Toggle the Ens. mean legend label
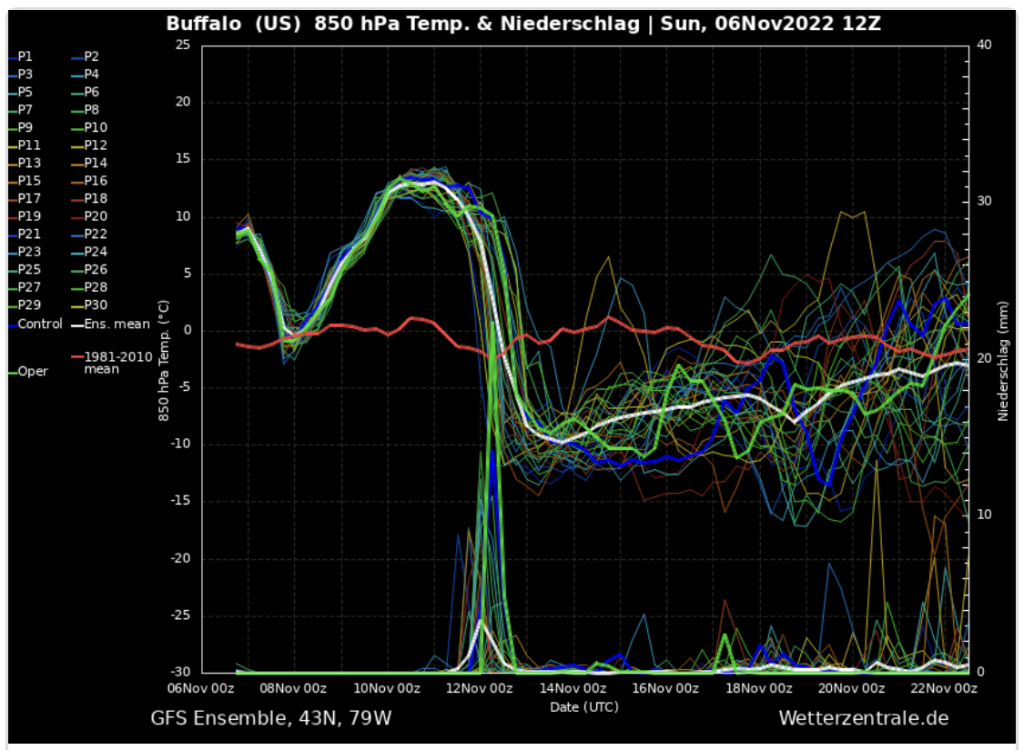The image size is (1024, 750). pyautogui.click(x=116, y=324)
